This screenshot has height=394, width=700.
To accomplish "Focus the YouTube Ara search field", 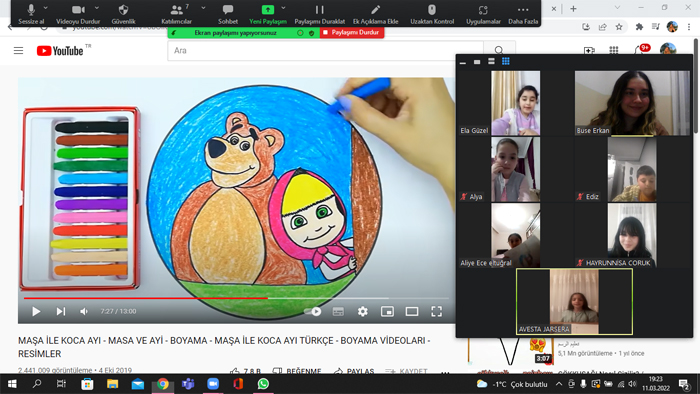I will coord(325,50).
